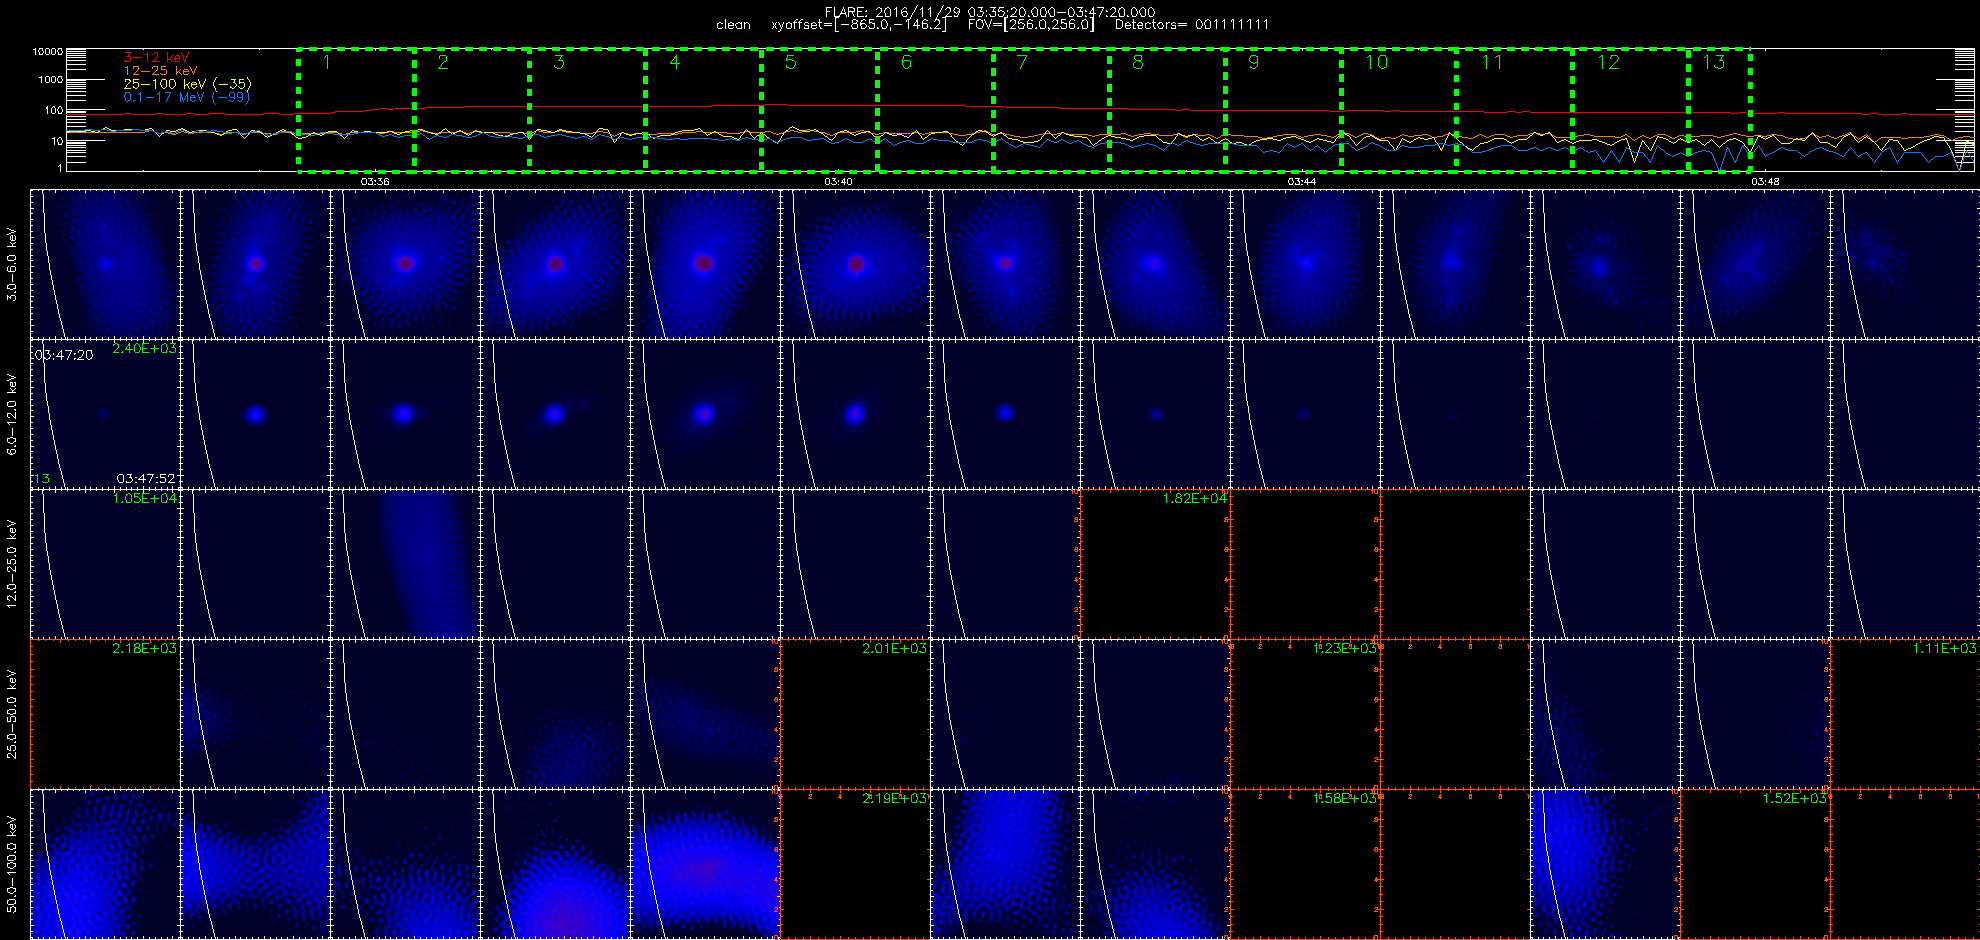Select interval 2 marker on the light curve
The height and width of the screenshot is (940, 1980).
click(x=443, y=62)
